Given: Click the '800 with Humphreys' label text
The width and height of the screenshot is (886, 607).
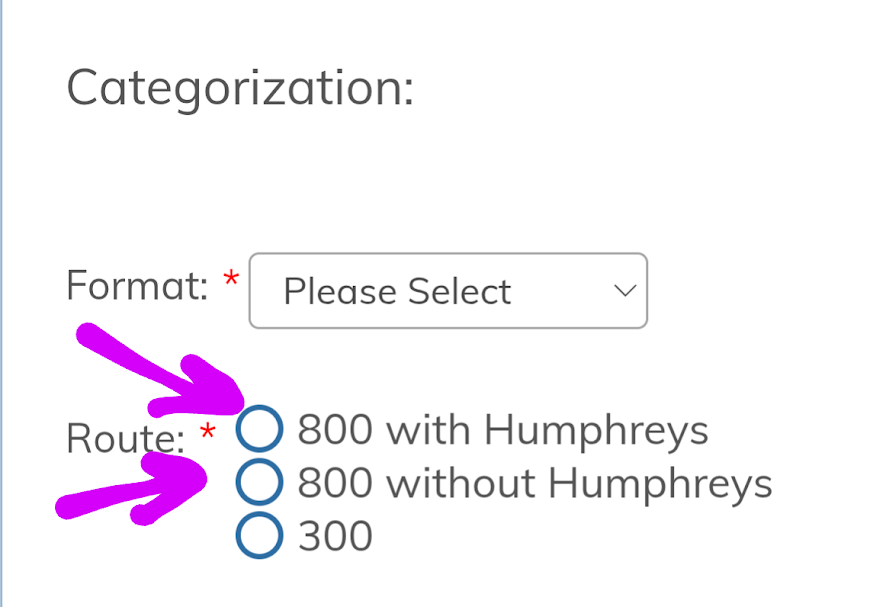Looking at the screenshot, I should pyautogui.click(x=503, y=431).
